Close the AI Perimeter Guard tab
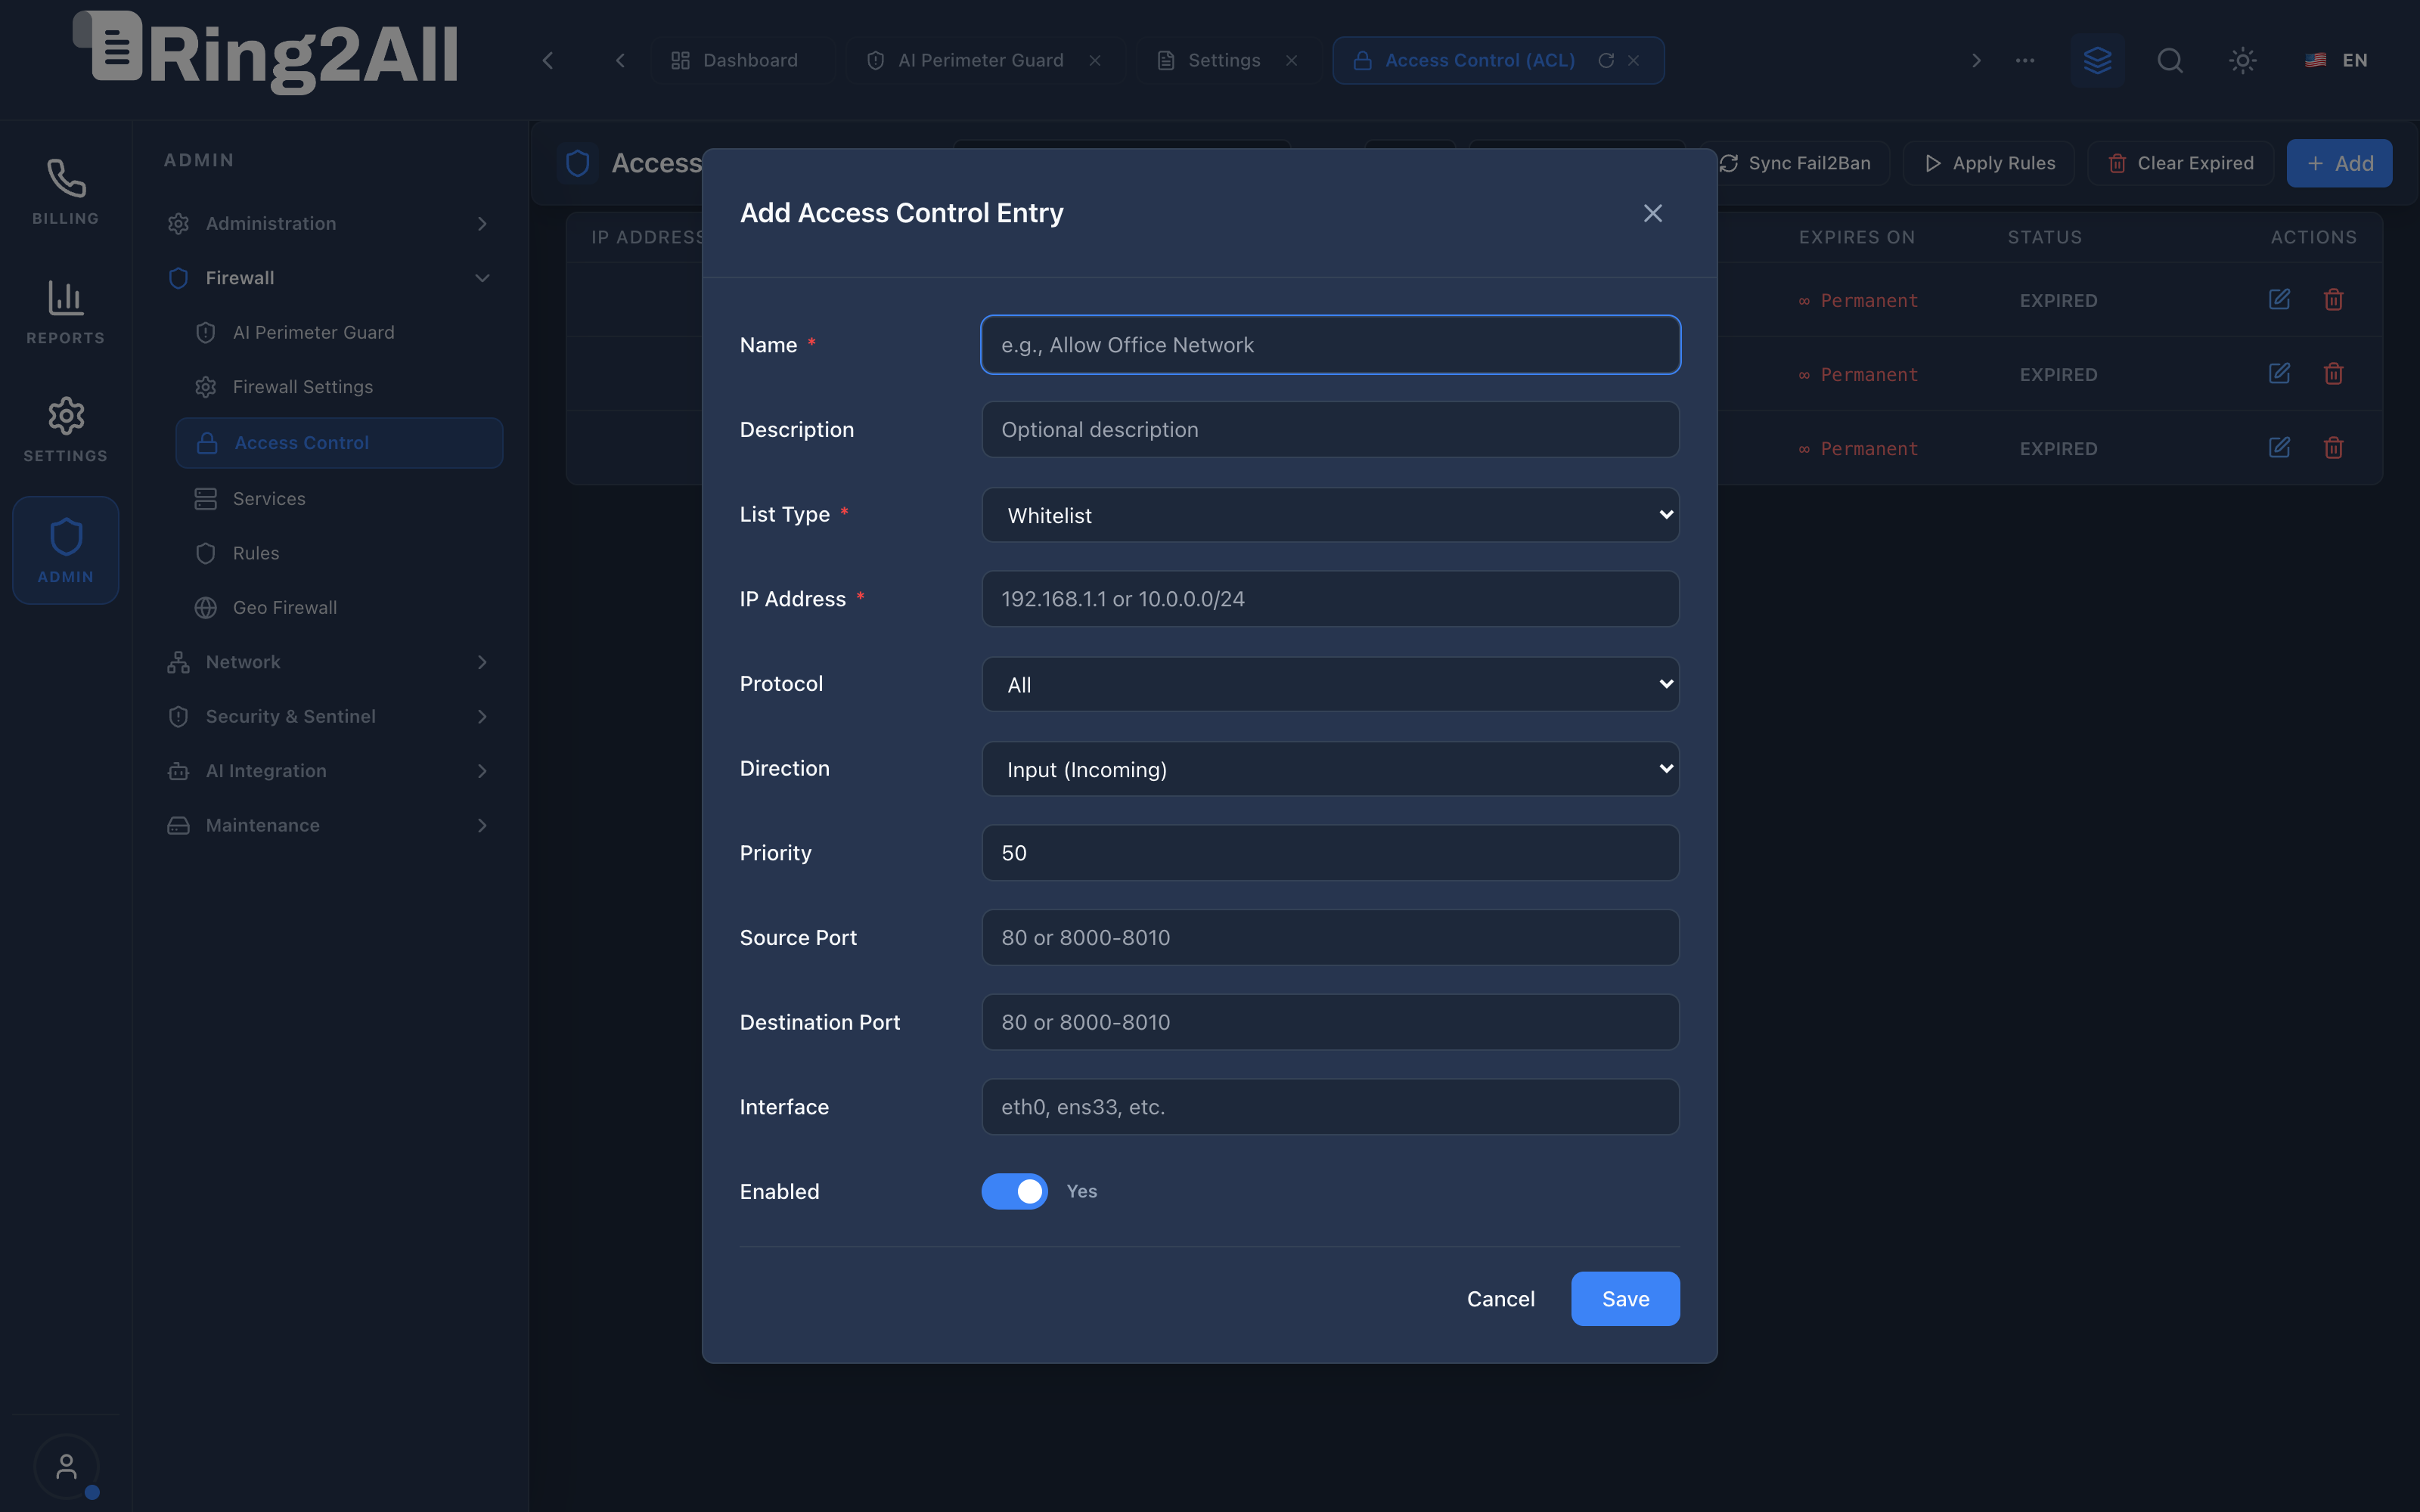The height and width of the screenshot is (1512, 2420). [x=1095, y=60]
